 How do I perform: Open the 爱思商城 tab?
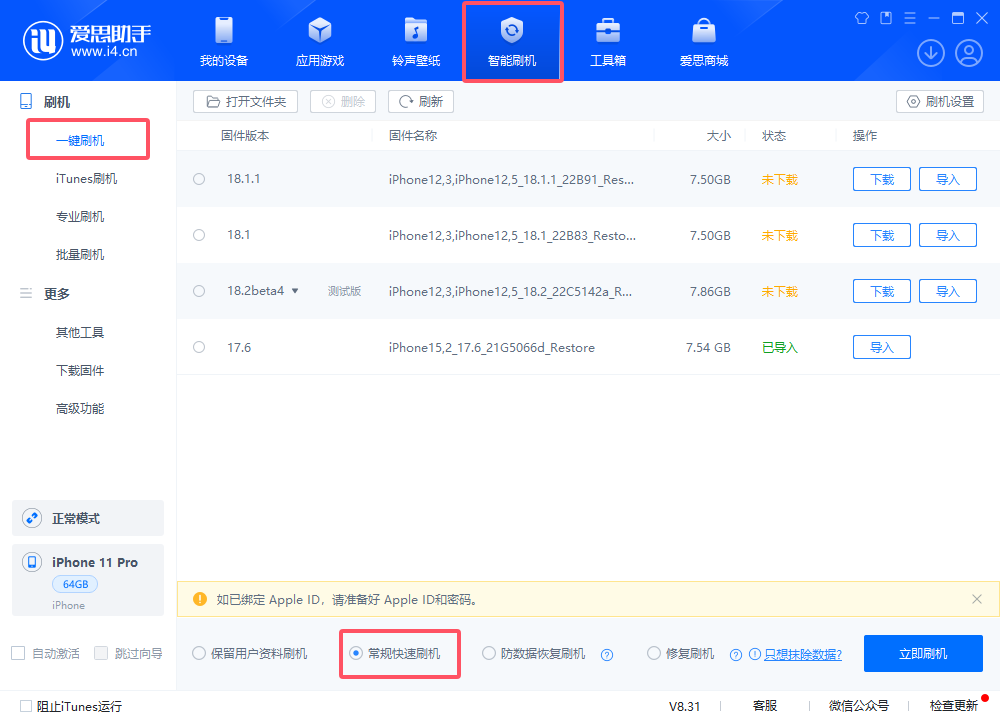tap(704, 42)
